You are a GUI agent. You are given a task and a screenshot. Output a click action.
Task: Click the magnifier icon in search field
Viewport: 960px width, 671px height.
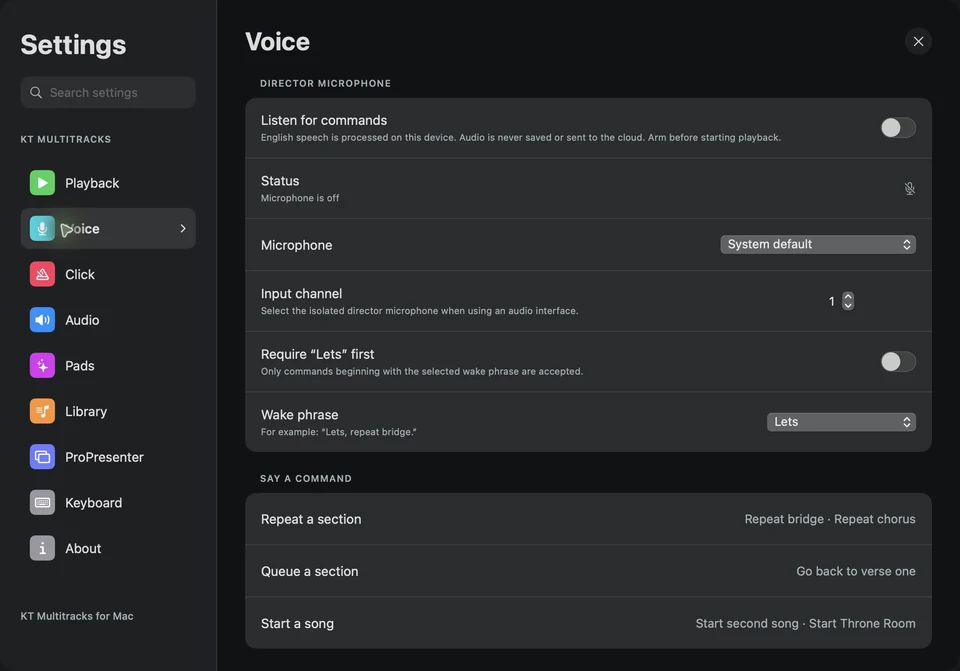[x=36, y=92]
